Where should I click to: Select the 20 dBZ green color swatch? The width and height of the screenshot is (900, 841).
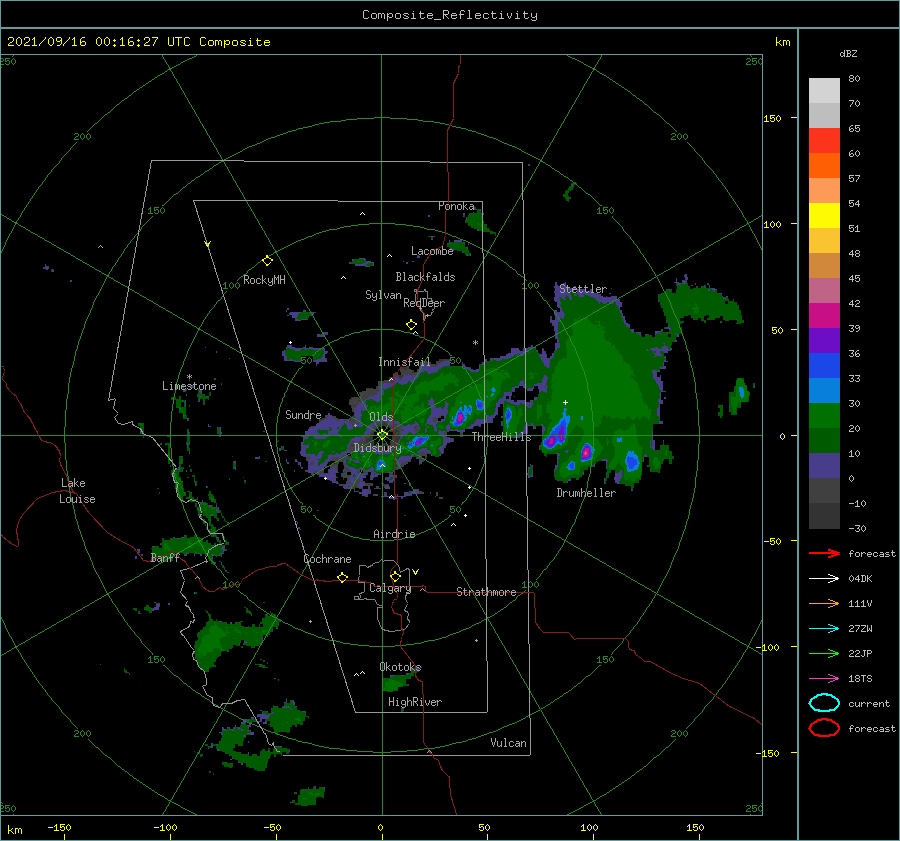click(824, 415)
